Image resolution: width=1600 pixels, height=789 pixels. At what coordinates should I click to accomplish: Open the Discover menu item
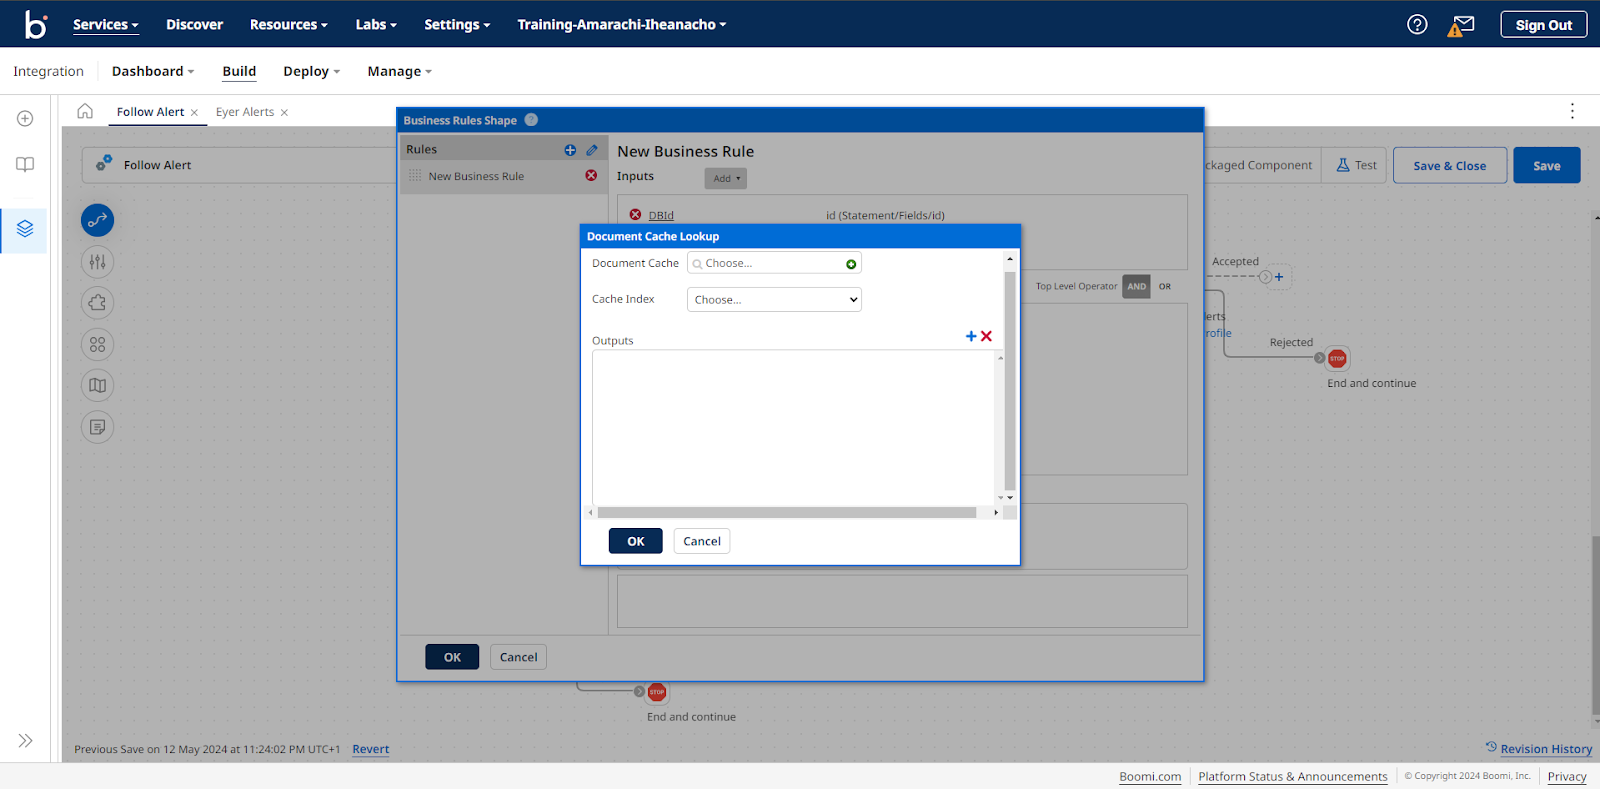click(194, 24)
